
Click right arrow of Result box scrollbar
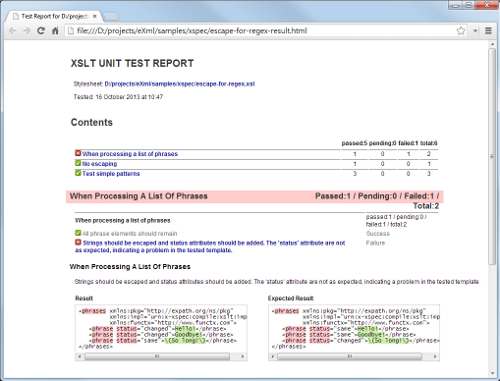(x=243, y=357)
